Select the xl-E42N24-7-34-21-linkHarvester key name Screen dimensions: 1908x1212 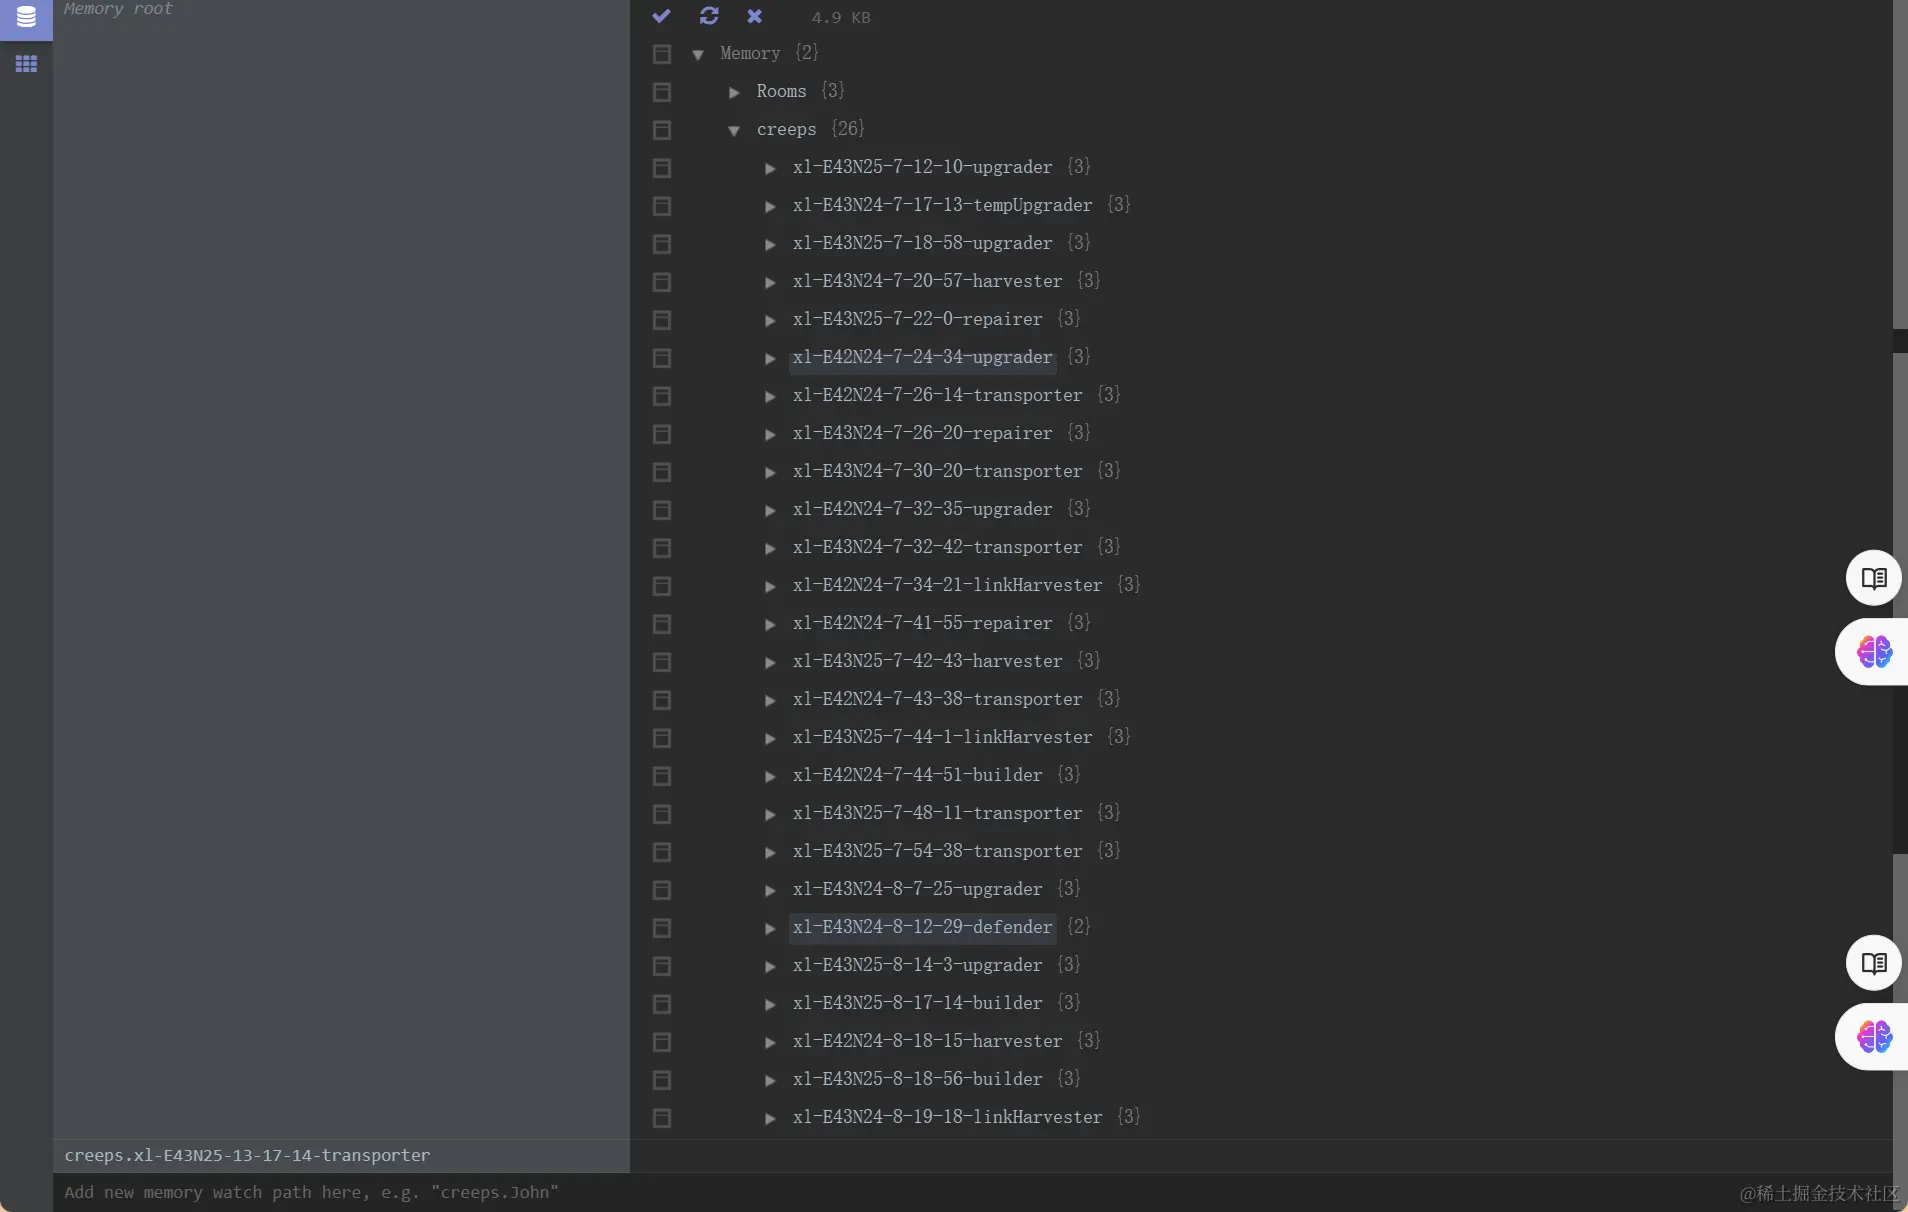[x=947, y=585]
